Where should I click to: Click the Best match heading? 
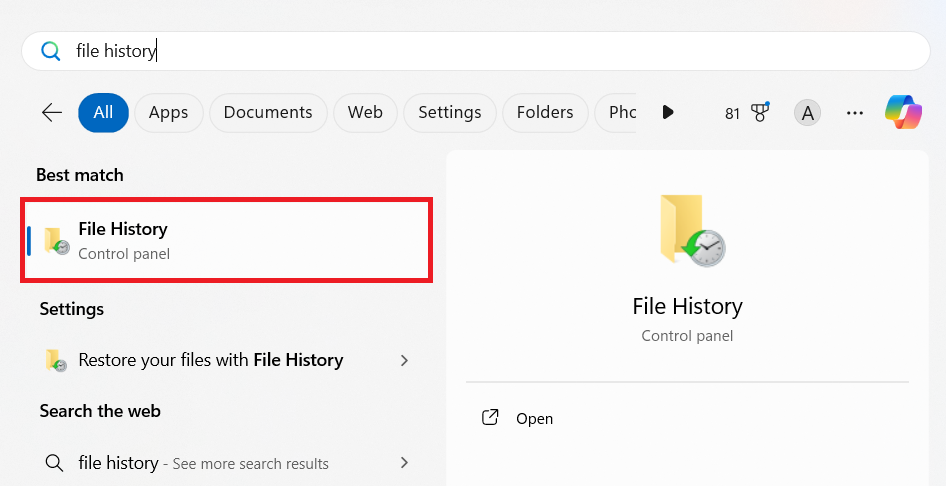(80, 175)
